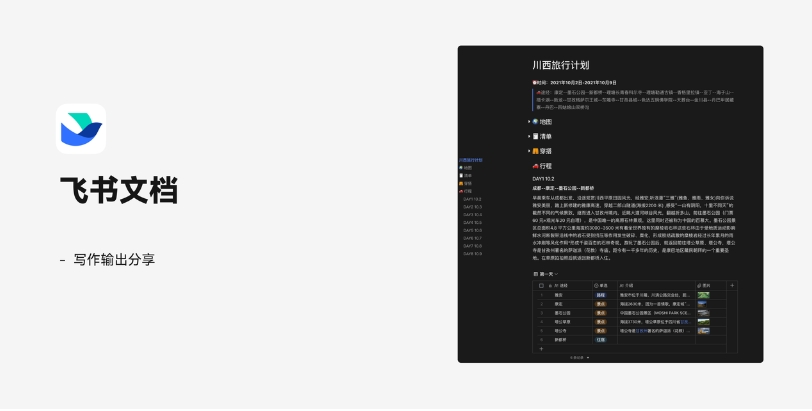812x411 pixels.
Task: Expand the 清单 collapsed section
Action: [x=529, y=136]
